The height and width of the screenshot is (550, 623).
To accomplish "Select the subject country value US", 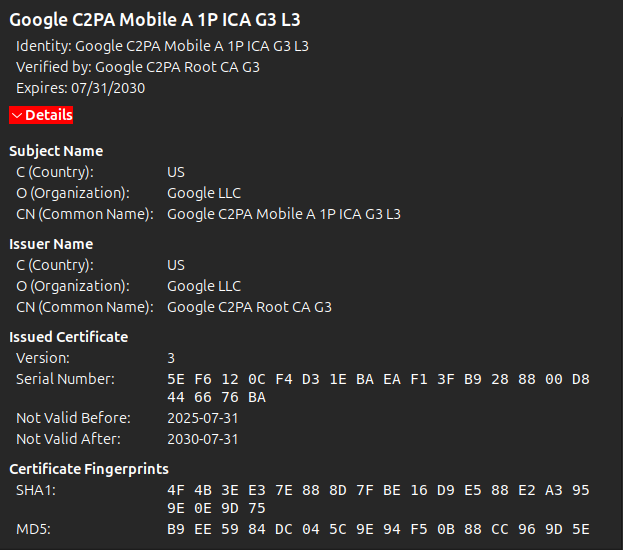I will tap(176, 172).
